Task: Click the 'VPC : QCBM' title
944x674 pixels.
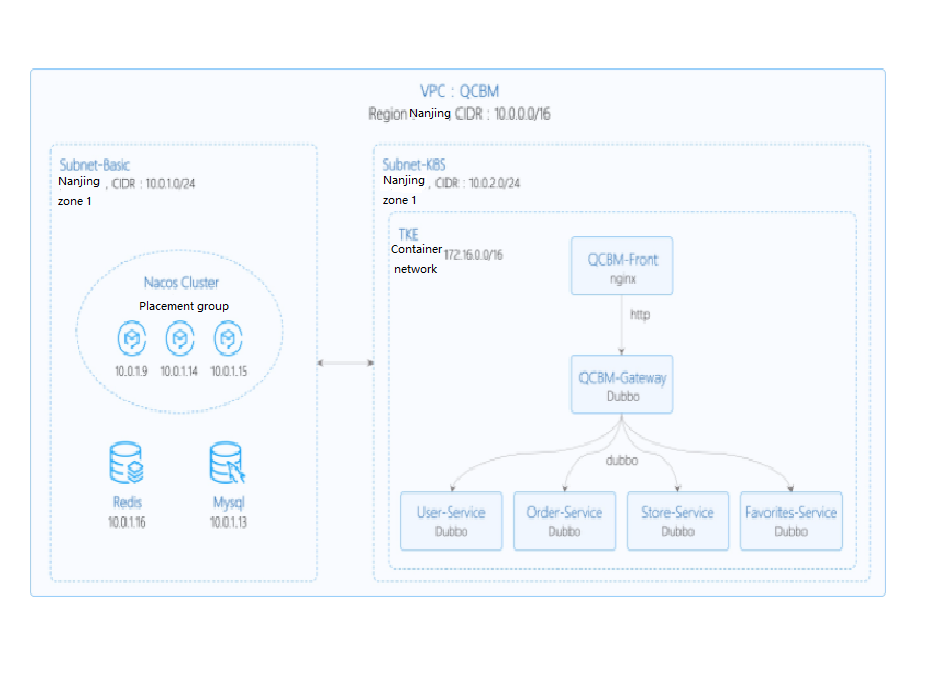Action: pos(459,91)
